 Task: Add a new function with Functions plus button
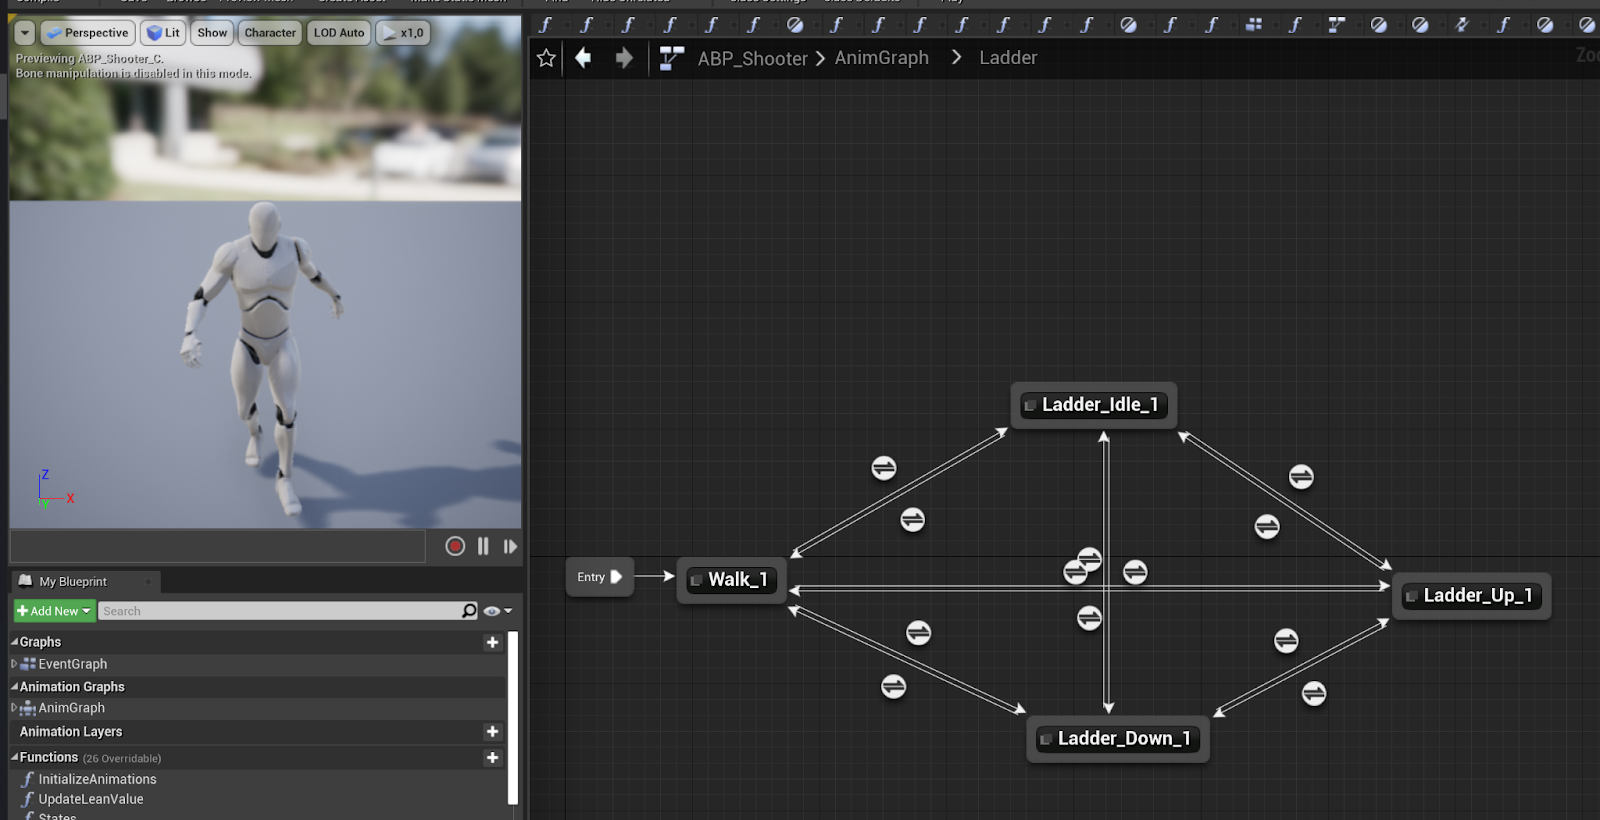tap(492, 757)
